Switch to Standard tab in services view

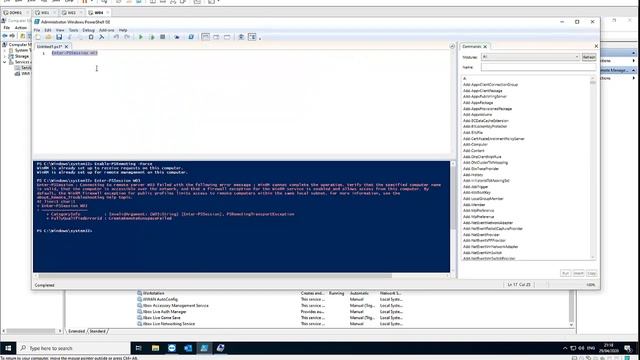pos(98,331)
